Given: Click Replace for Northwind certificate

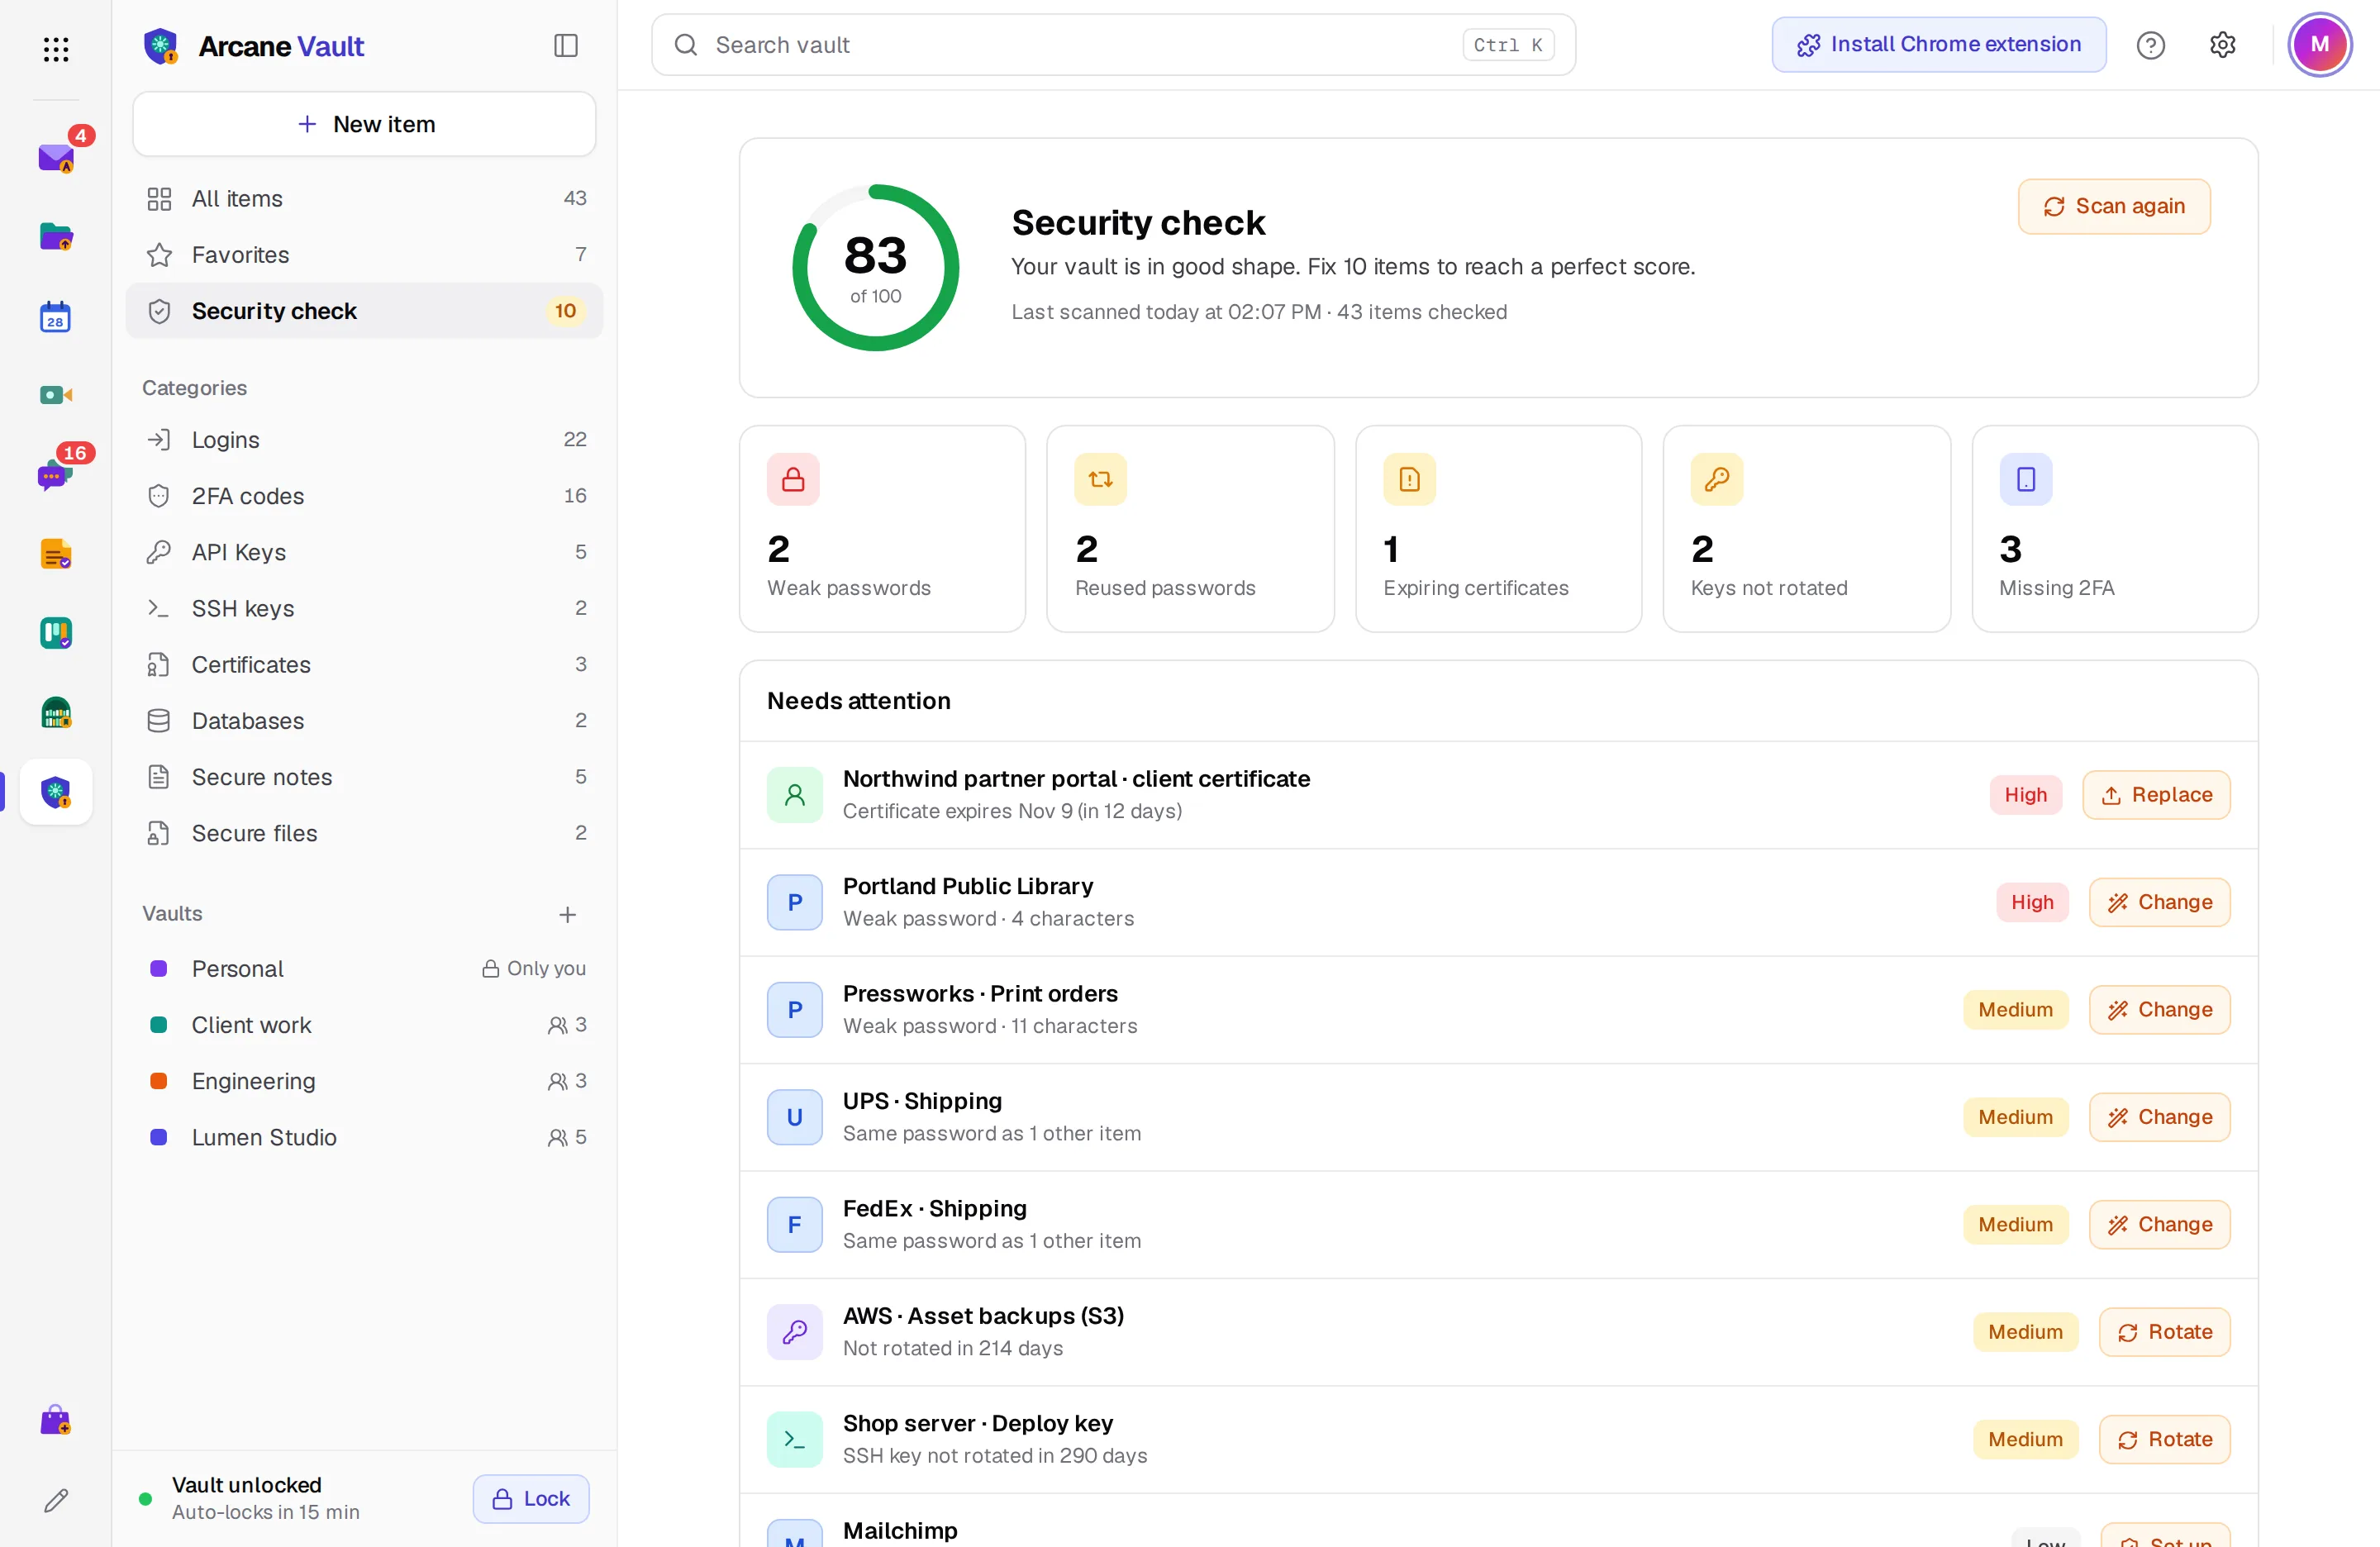Looking at the screenshot, I should coord(2156,795).
